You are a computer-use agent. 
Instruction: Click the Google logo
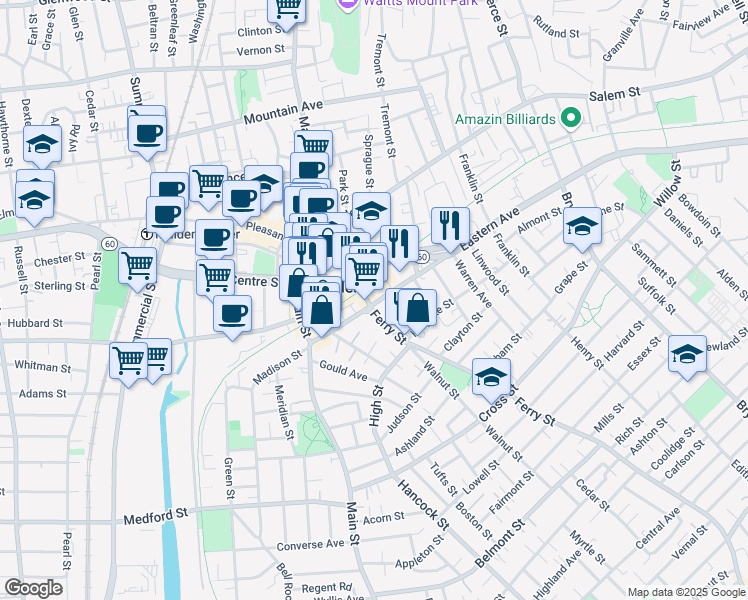[x=34, y=589]
